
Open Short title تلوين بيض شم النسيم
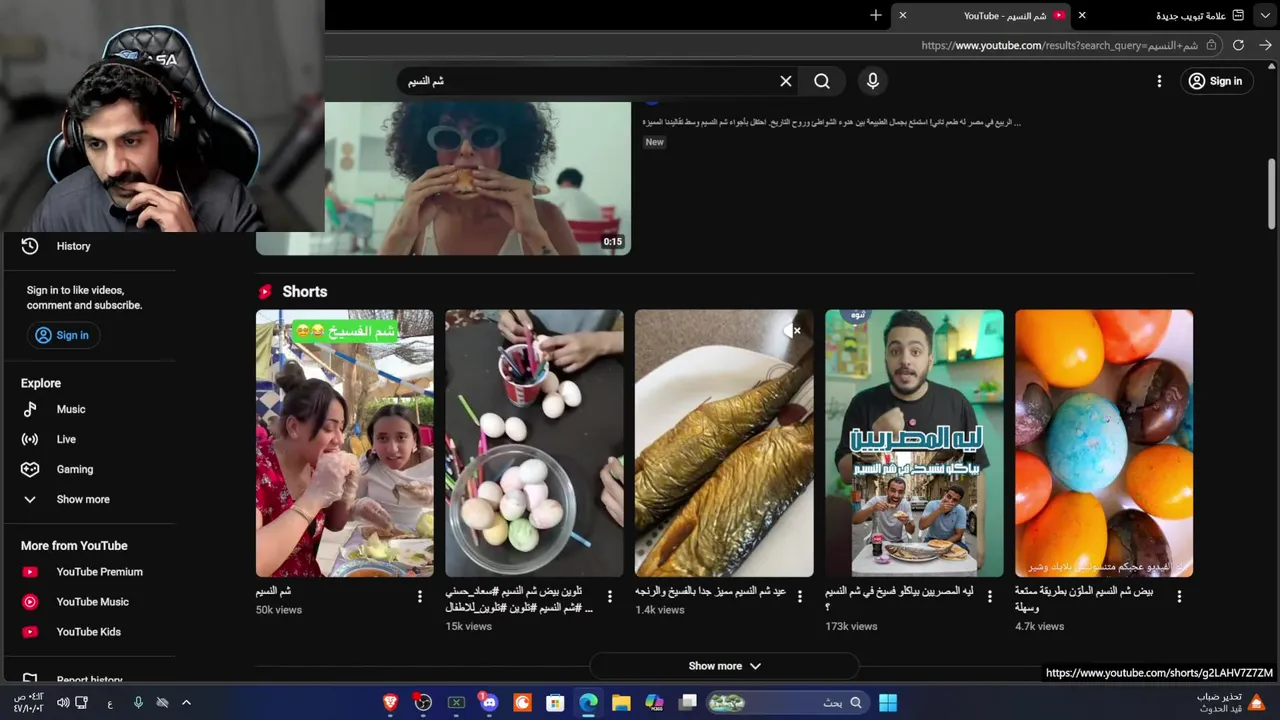point(519,599)
